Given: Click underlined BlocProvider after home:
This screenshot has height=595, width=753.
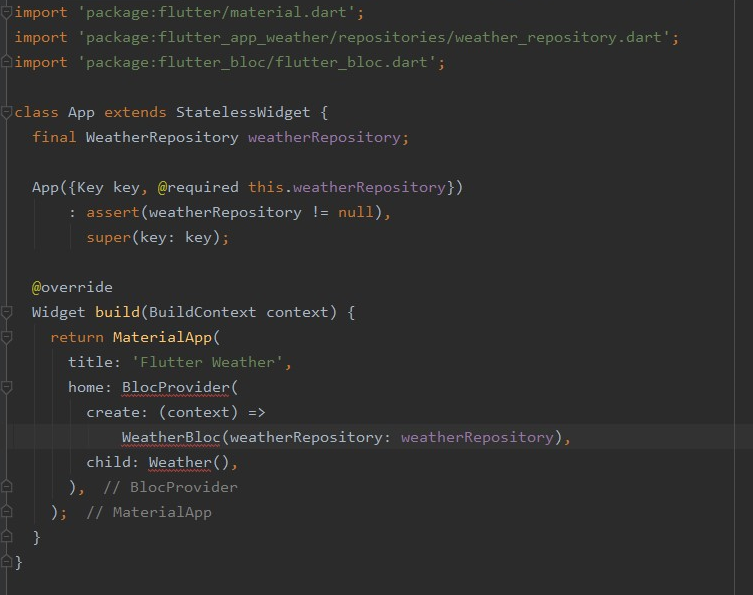Looking at the screenshot, I should pyautogui.click(x=175, y=387).
